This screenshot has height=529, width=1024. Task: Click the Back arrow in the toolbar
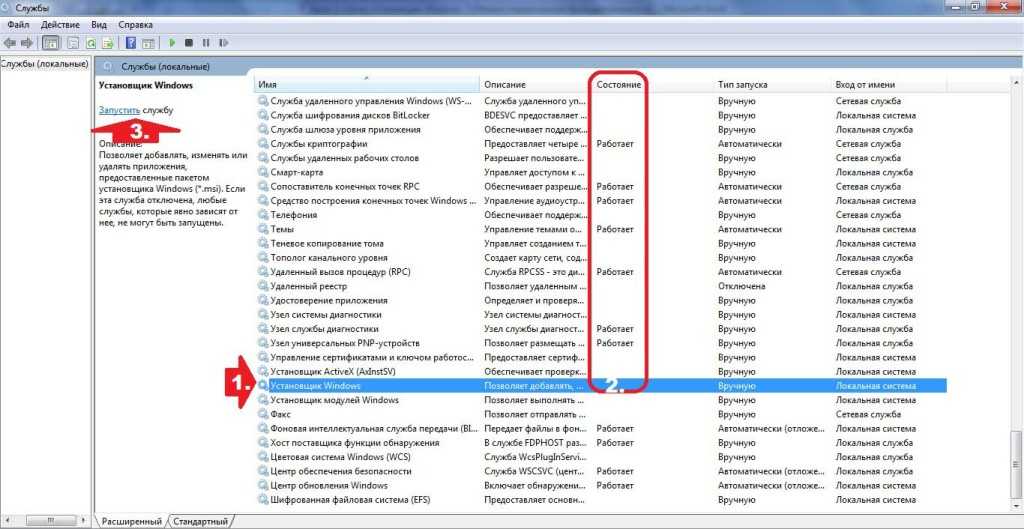(9, 43)
